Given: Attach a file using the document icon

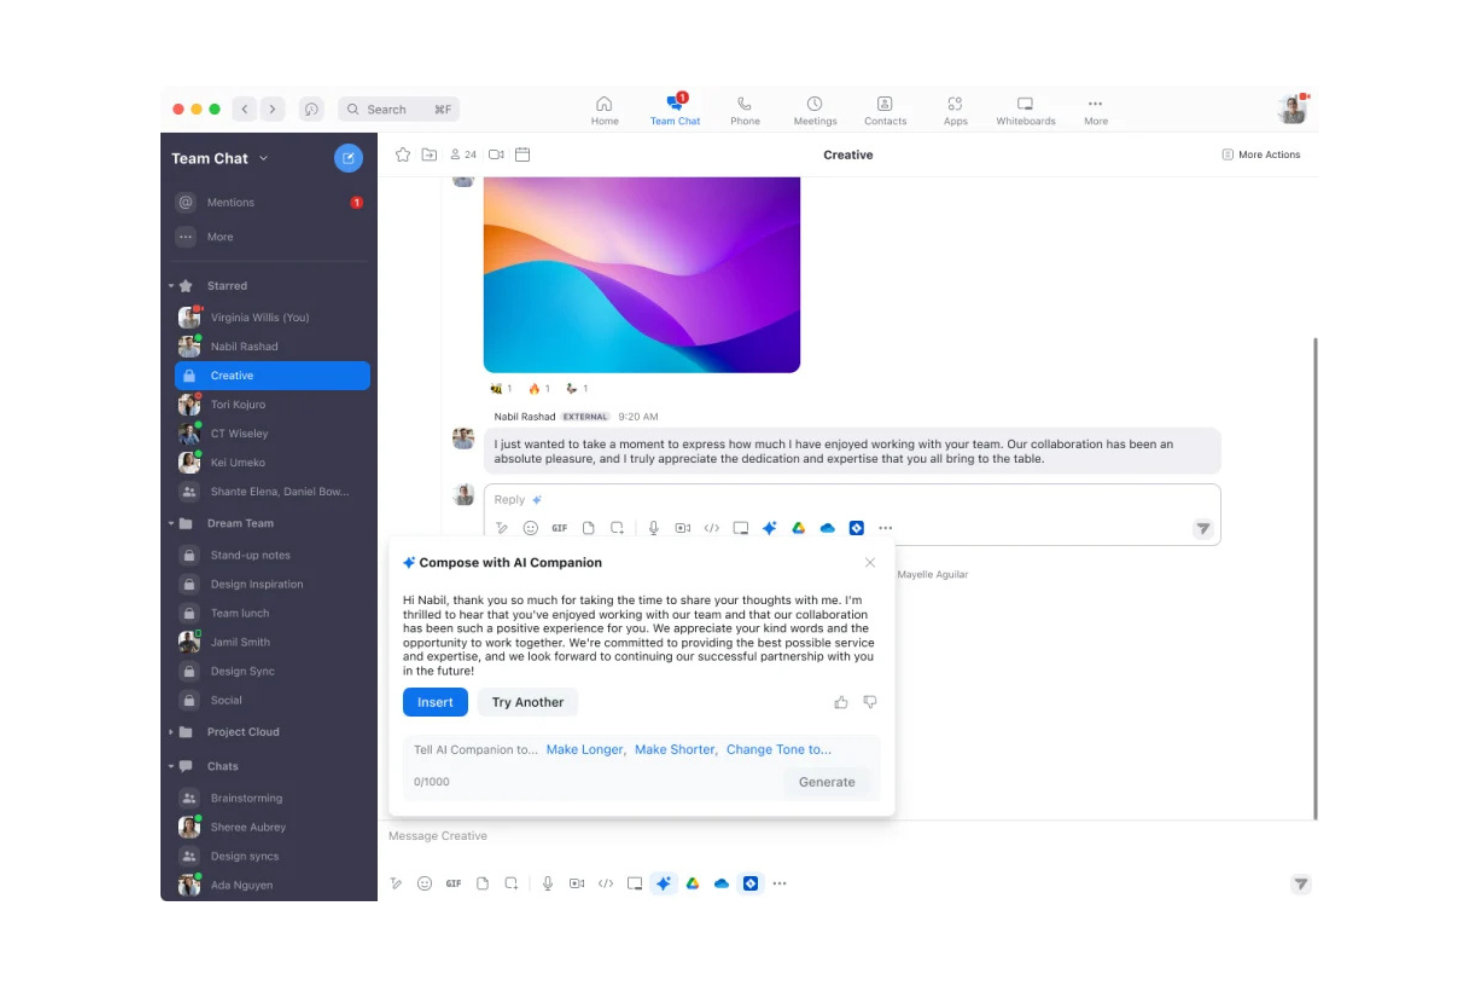Looking at the screenshot, I should tap(589, 527).
